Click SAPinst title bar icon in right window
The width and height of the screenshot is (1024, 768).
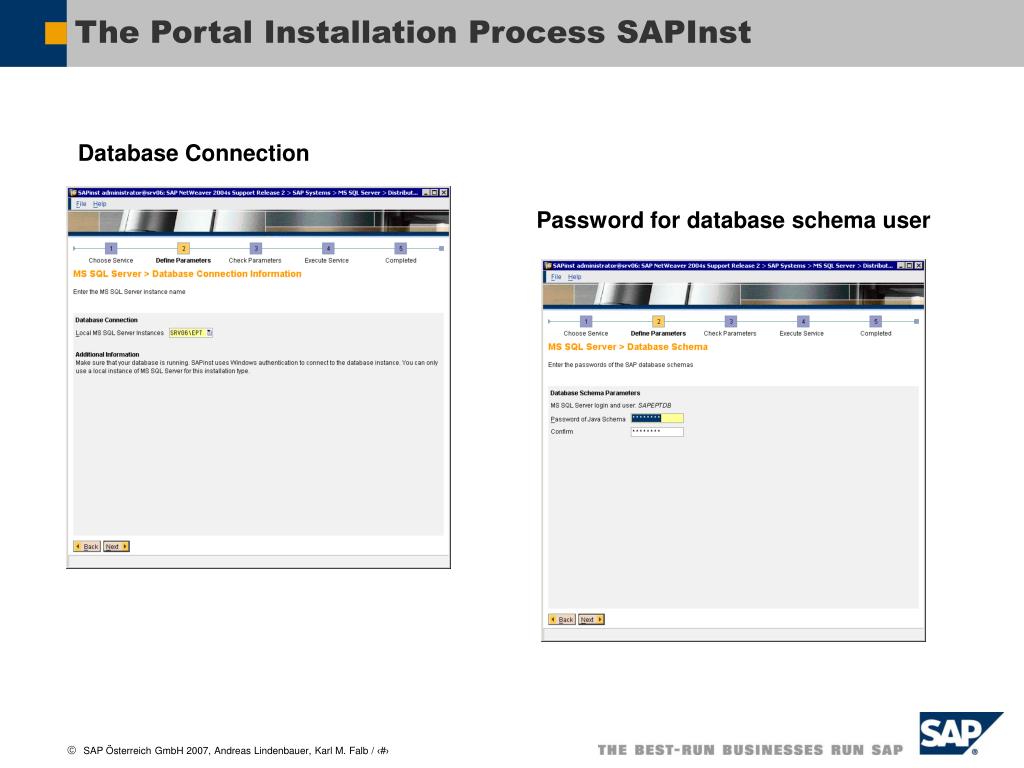(548, 266)
